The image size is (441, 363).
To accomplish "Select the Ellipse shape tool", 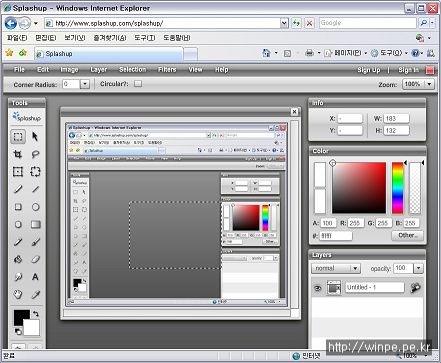I will (x=35, y=207).
